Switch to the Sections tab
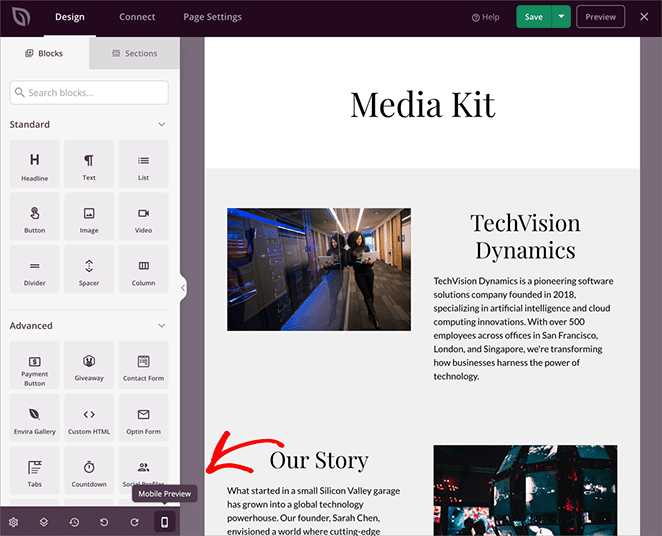 [x=134, y=54]
